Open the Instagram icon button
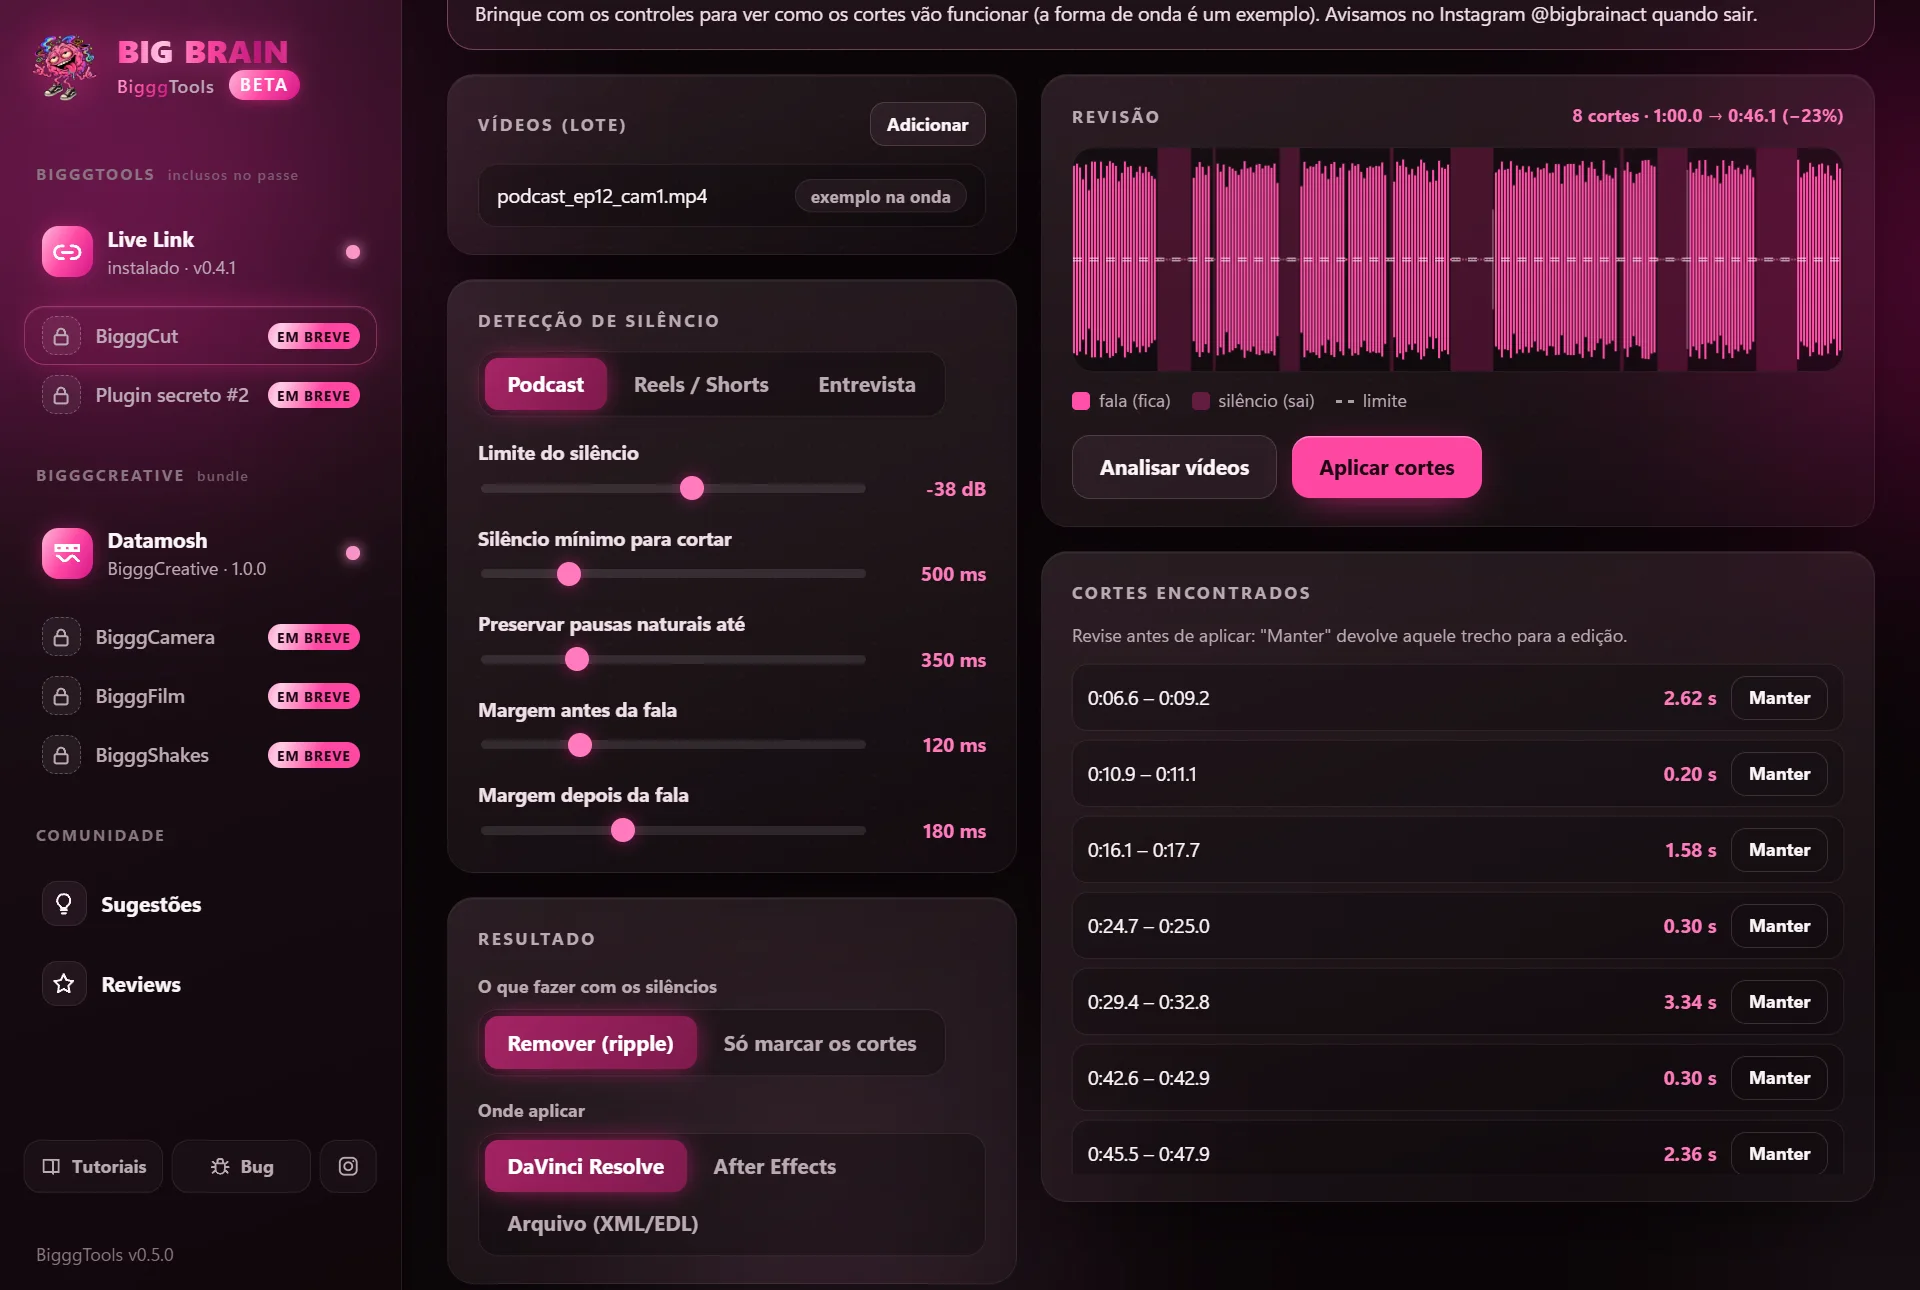Viewport: 1920px width, 1290px height. click(348, 1166)
